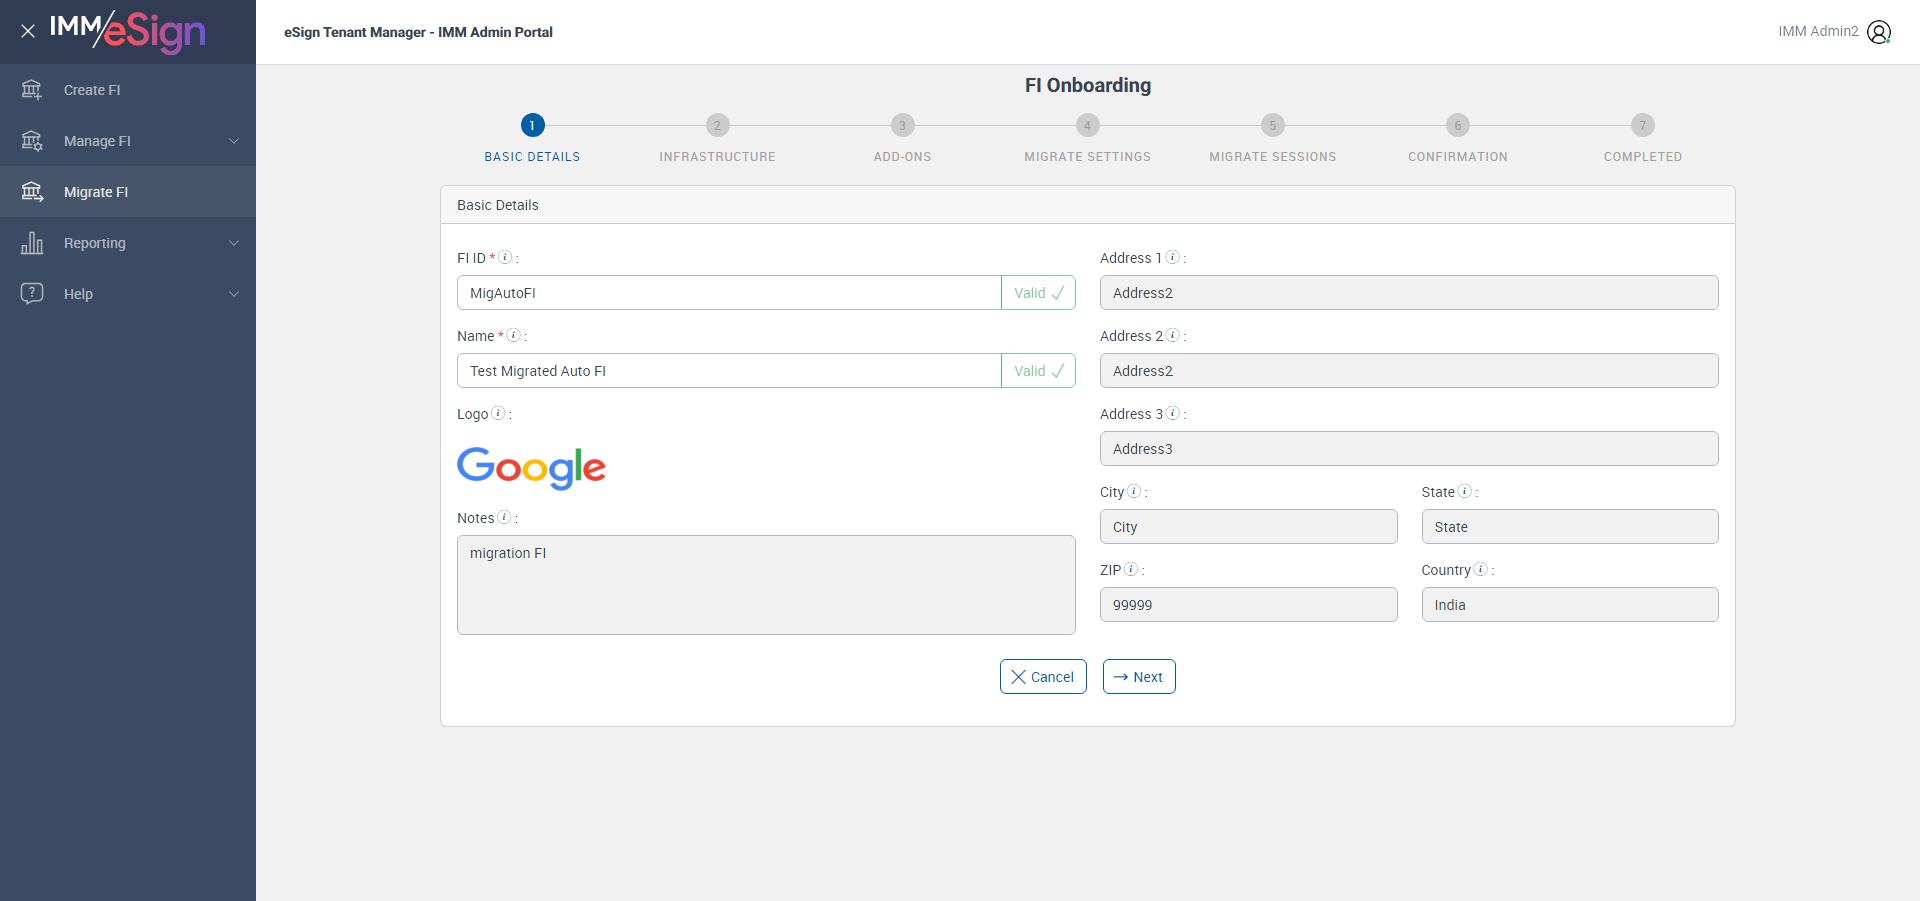Expand the Reporting menu chevron

click(234, 243)
